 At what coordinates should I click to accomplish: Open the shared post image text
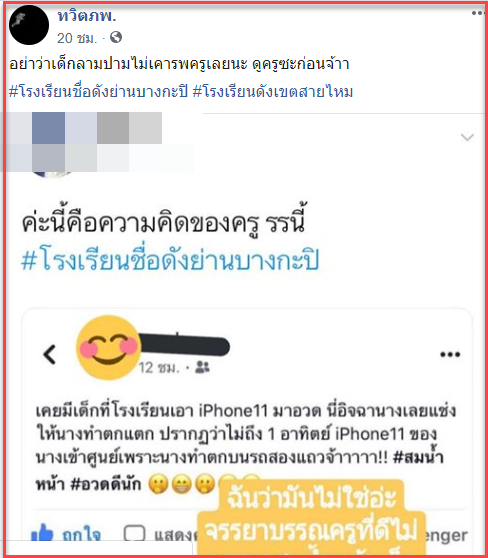click(x=164, y=222)
